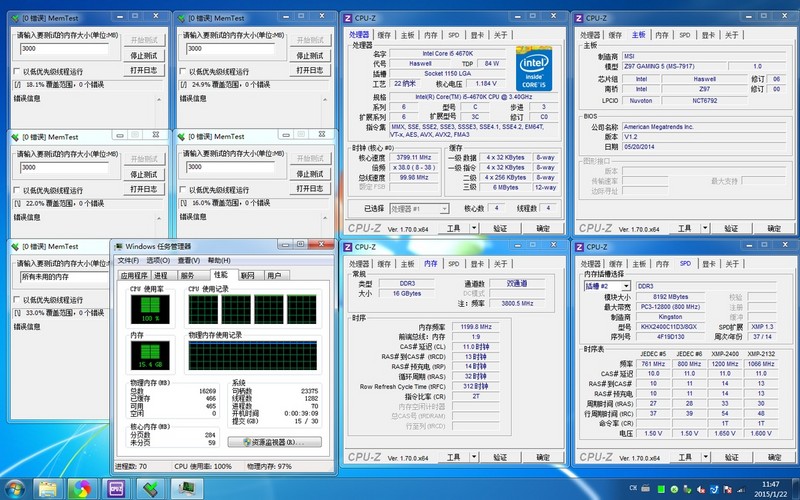Click error info scroll arrow in 16.0% MemTest

pyautogui.click(x=325, y=218)
